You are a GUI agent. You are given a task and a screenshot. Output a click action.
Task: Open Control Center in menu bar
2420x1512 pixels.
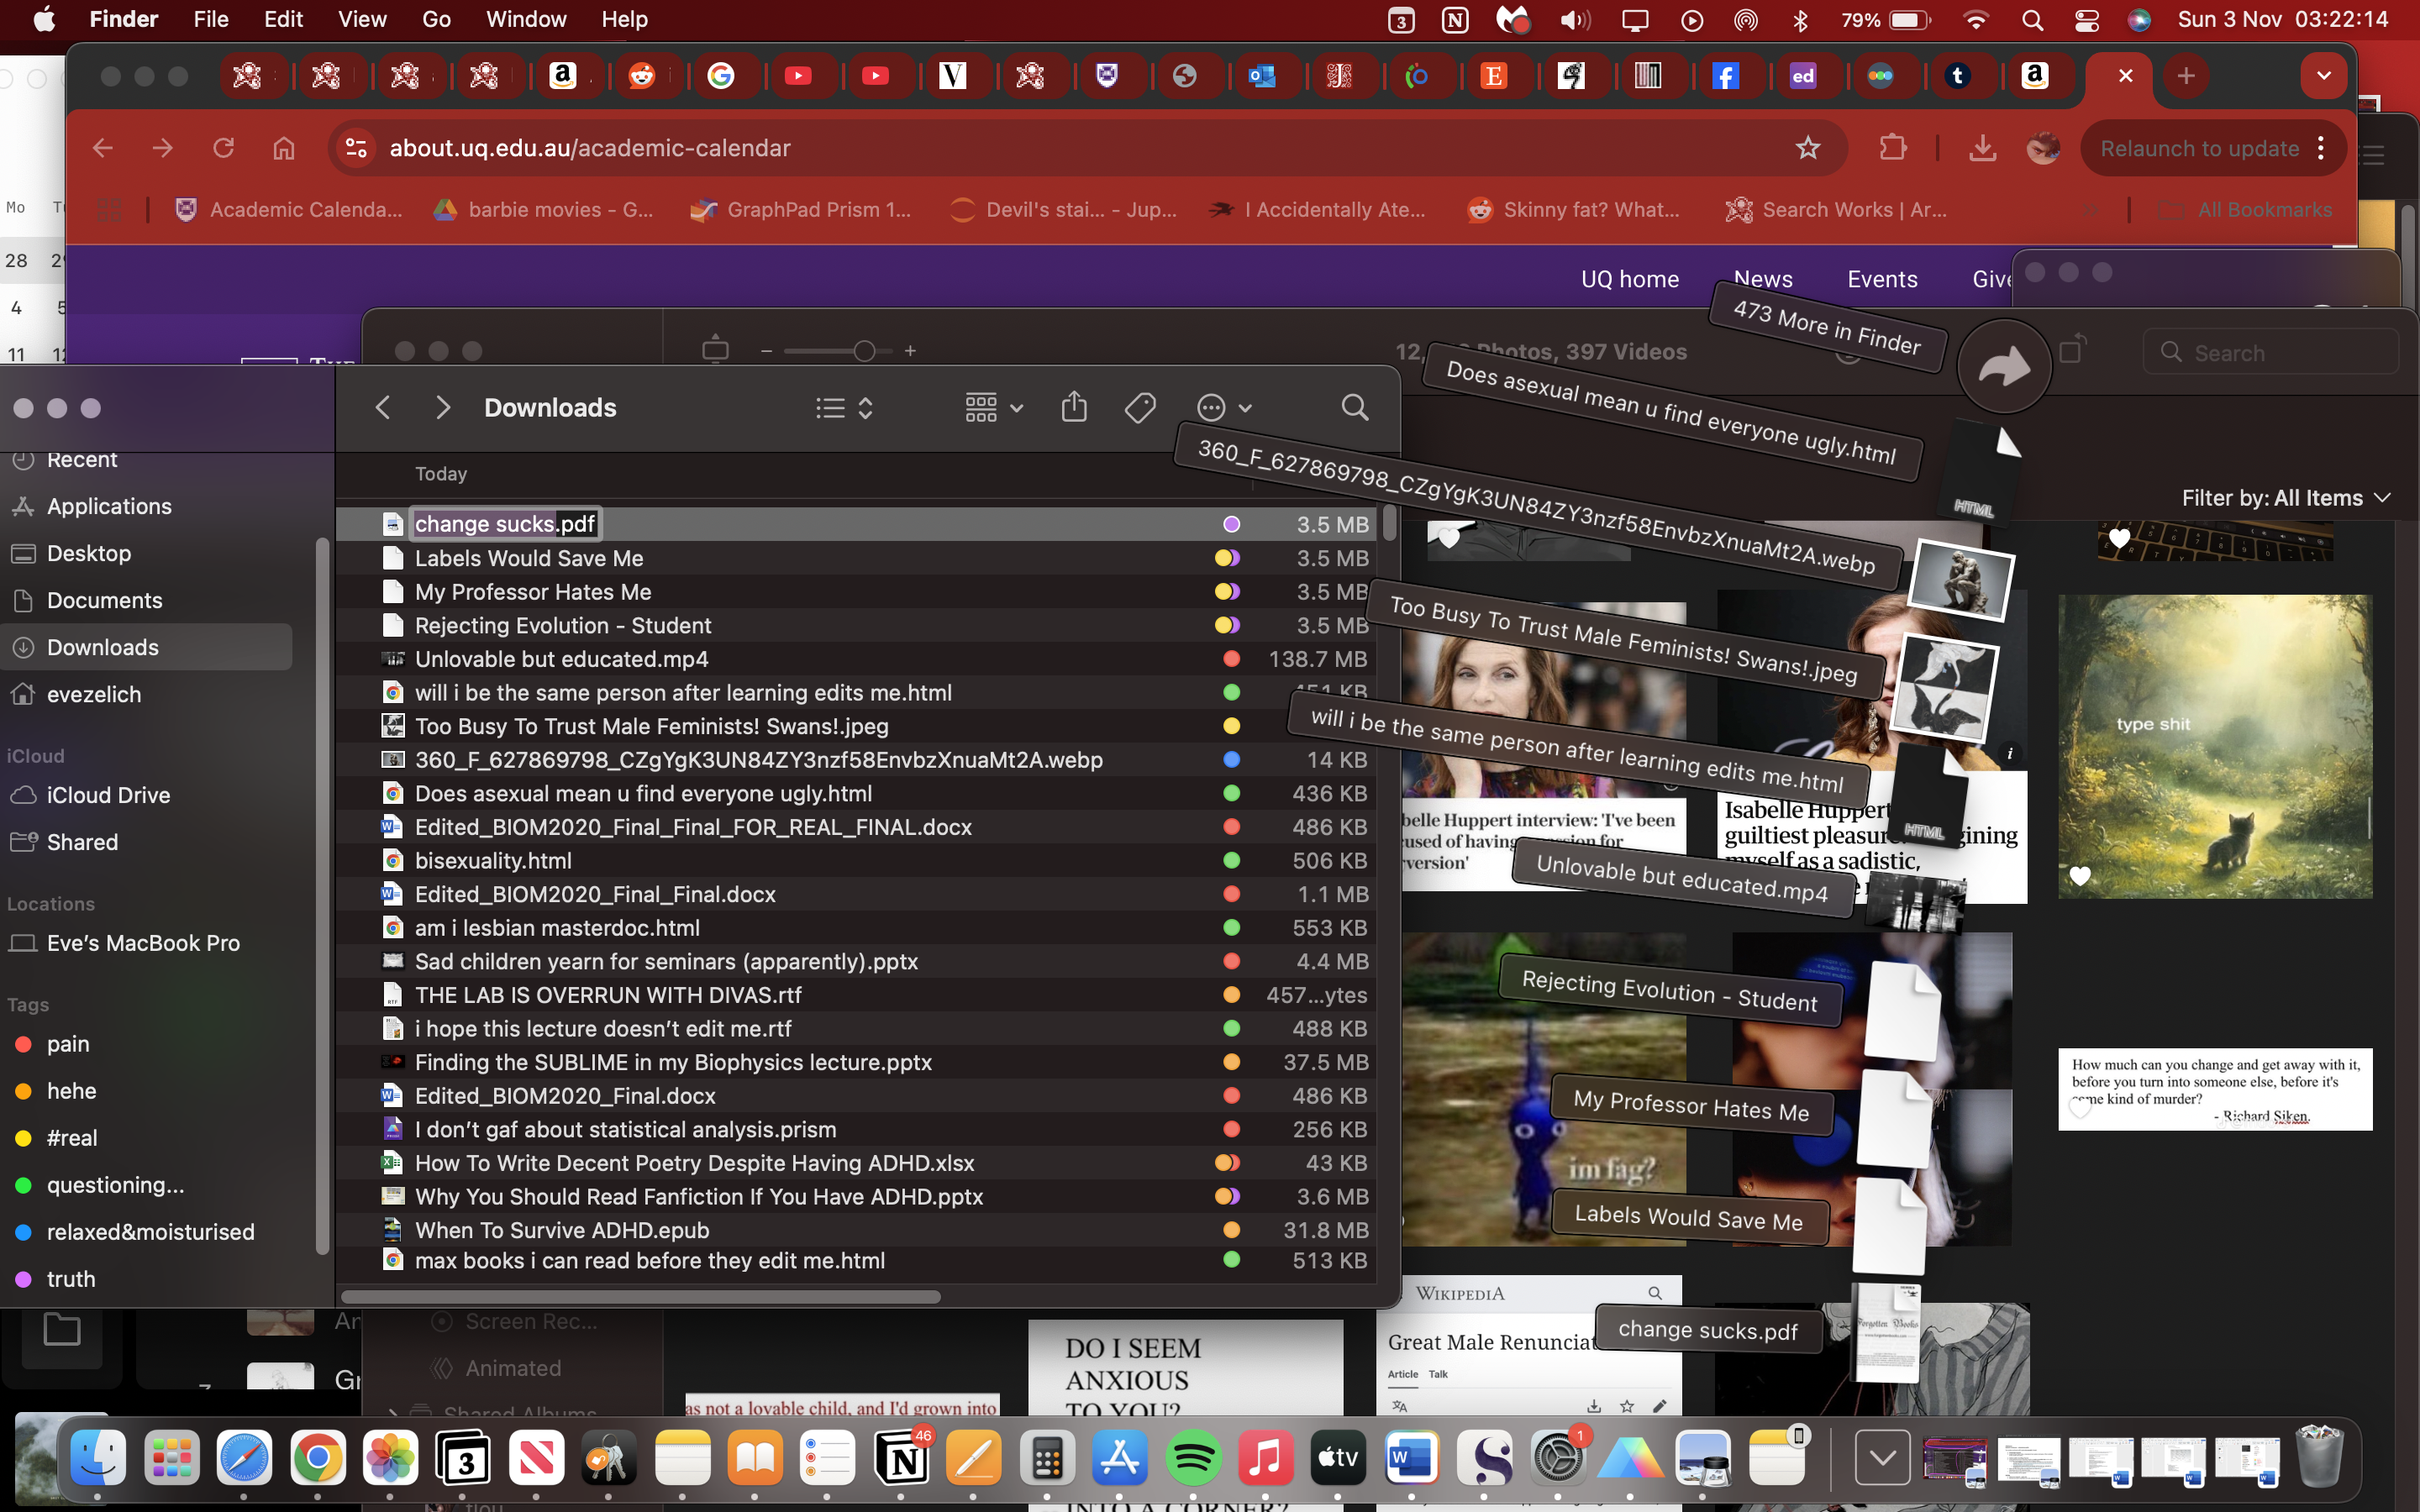pos(2086,19)
